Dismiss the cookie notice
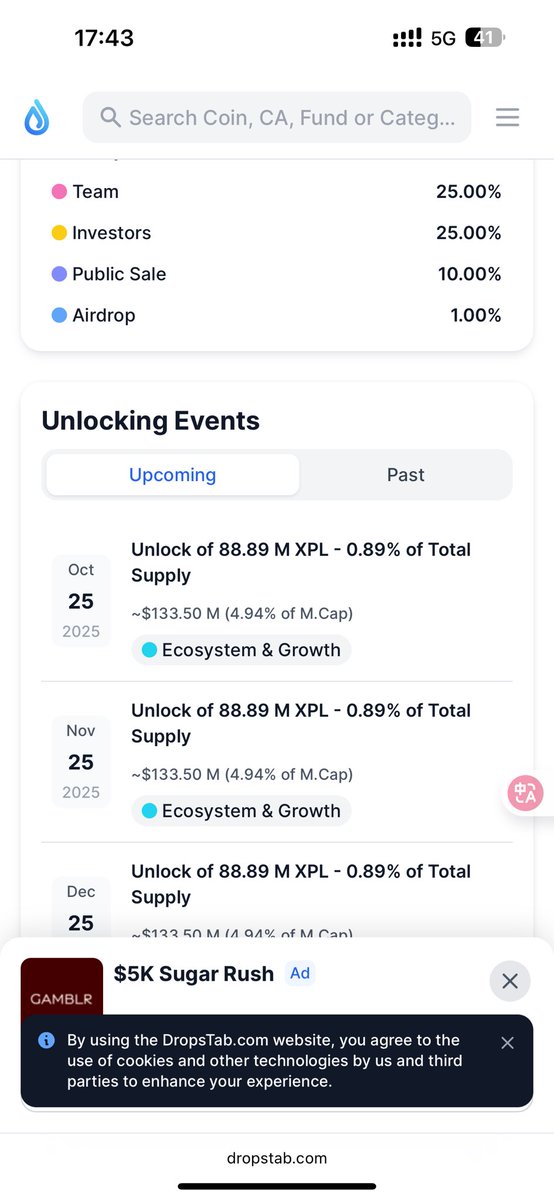This screenshot has width=554, height=1200. click(x=507, y=1043)
